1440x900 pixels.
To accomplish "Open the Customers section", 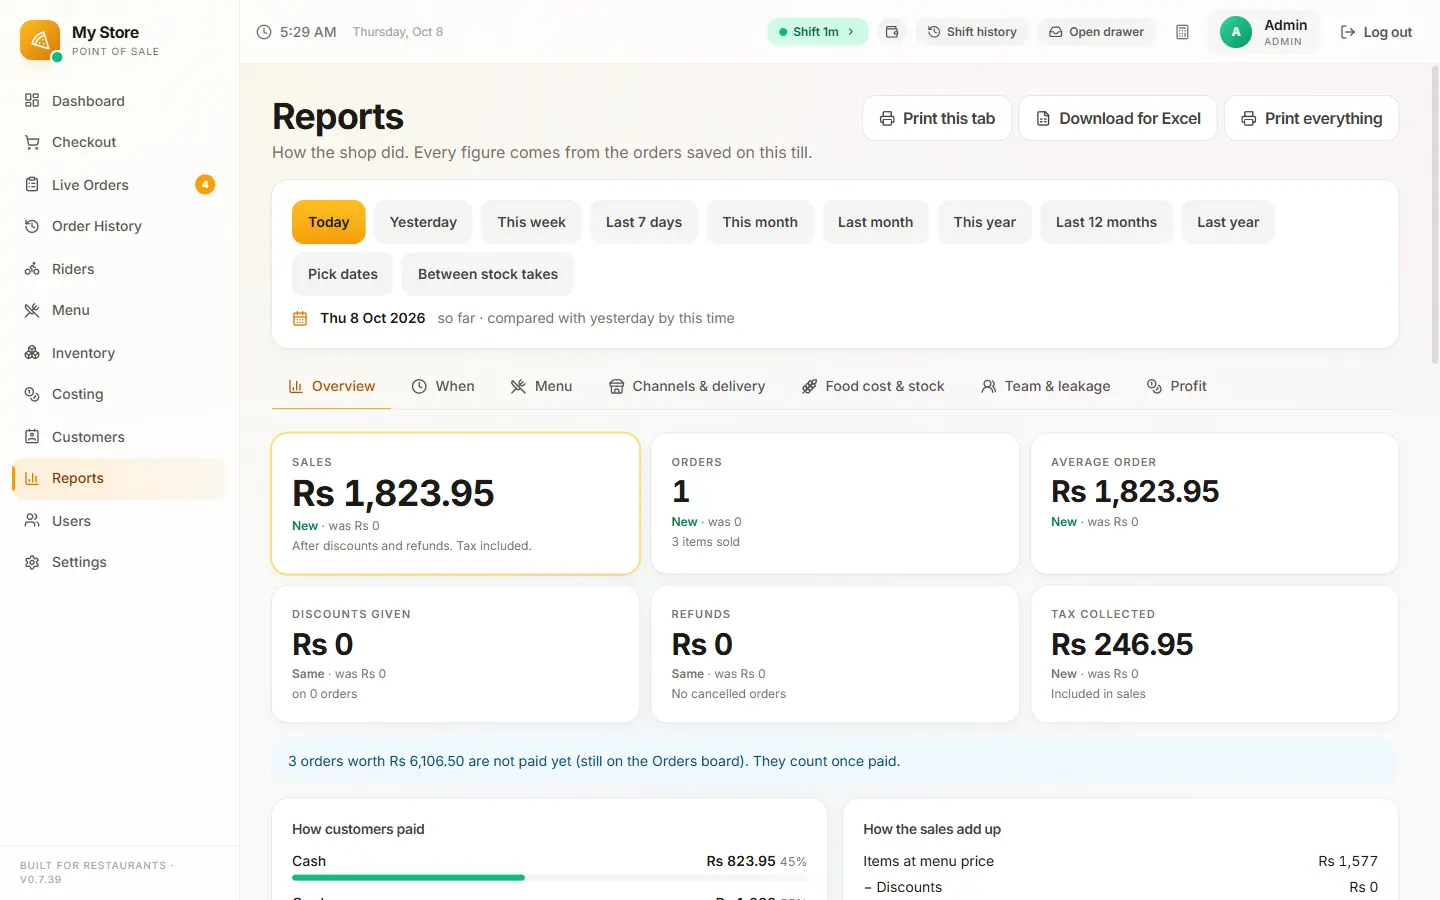I will click(x=120, y=437).
